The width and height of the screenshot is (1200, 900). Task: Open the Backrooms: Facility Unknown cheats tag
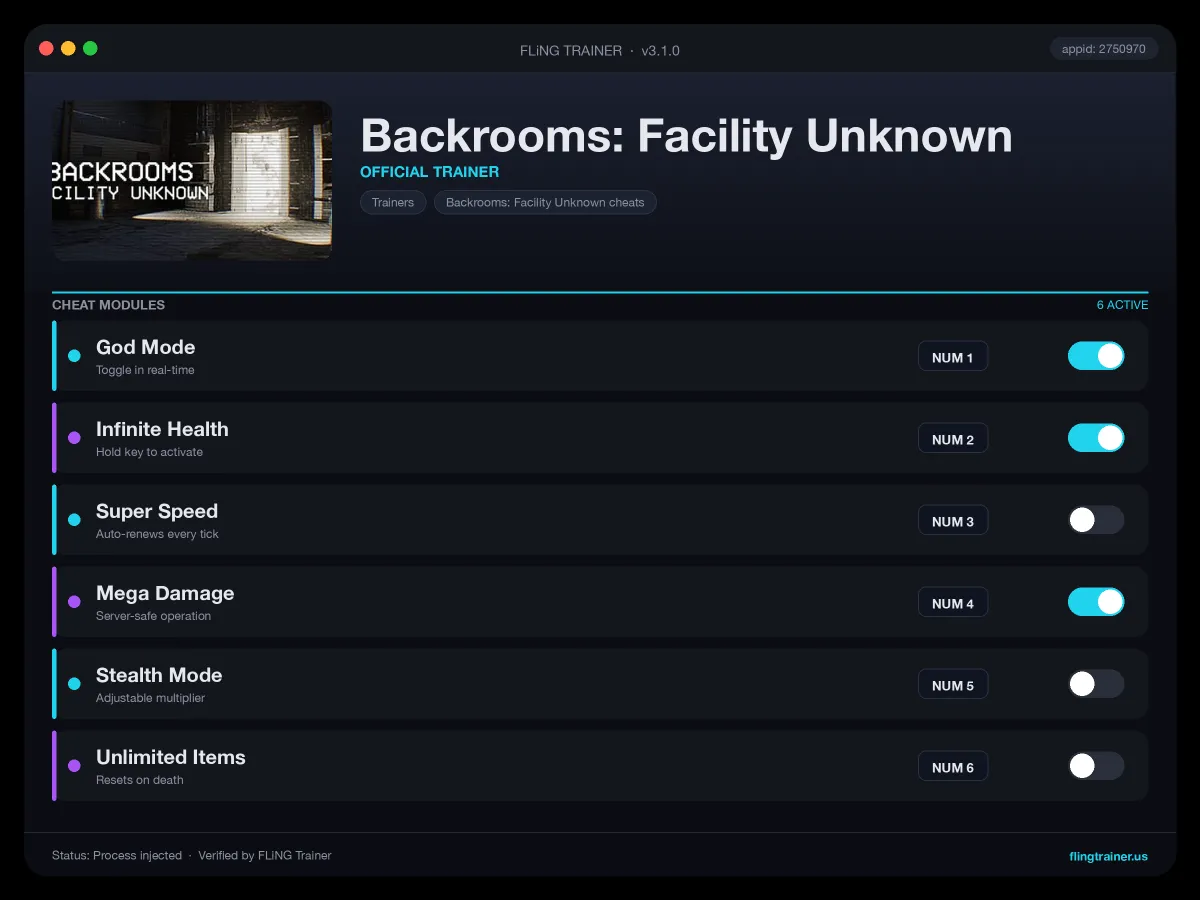click(545, 202)
